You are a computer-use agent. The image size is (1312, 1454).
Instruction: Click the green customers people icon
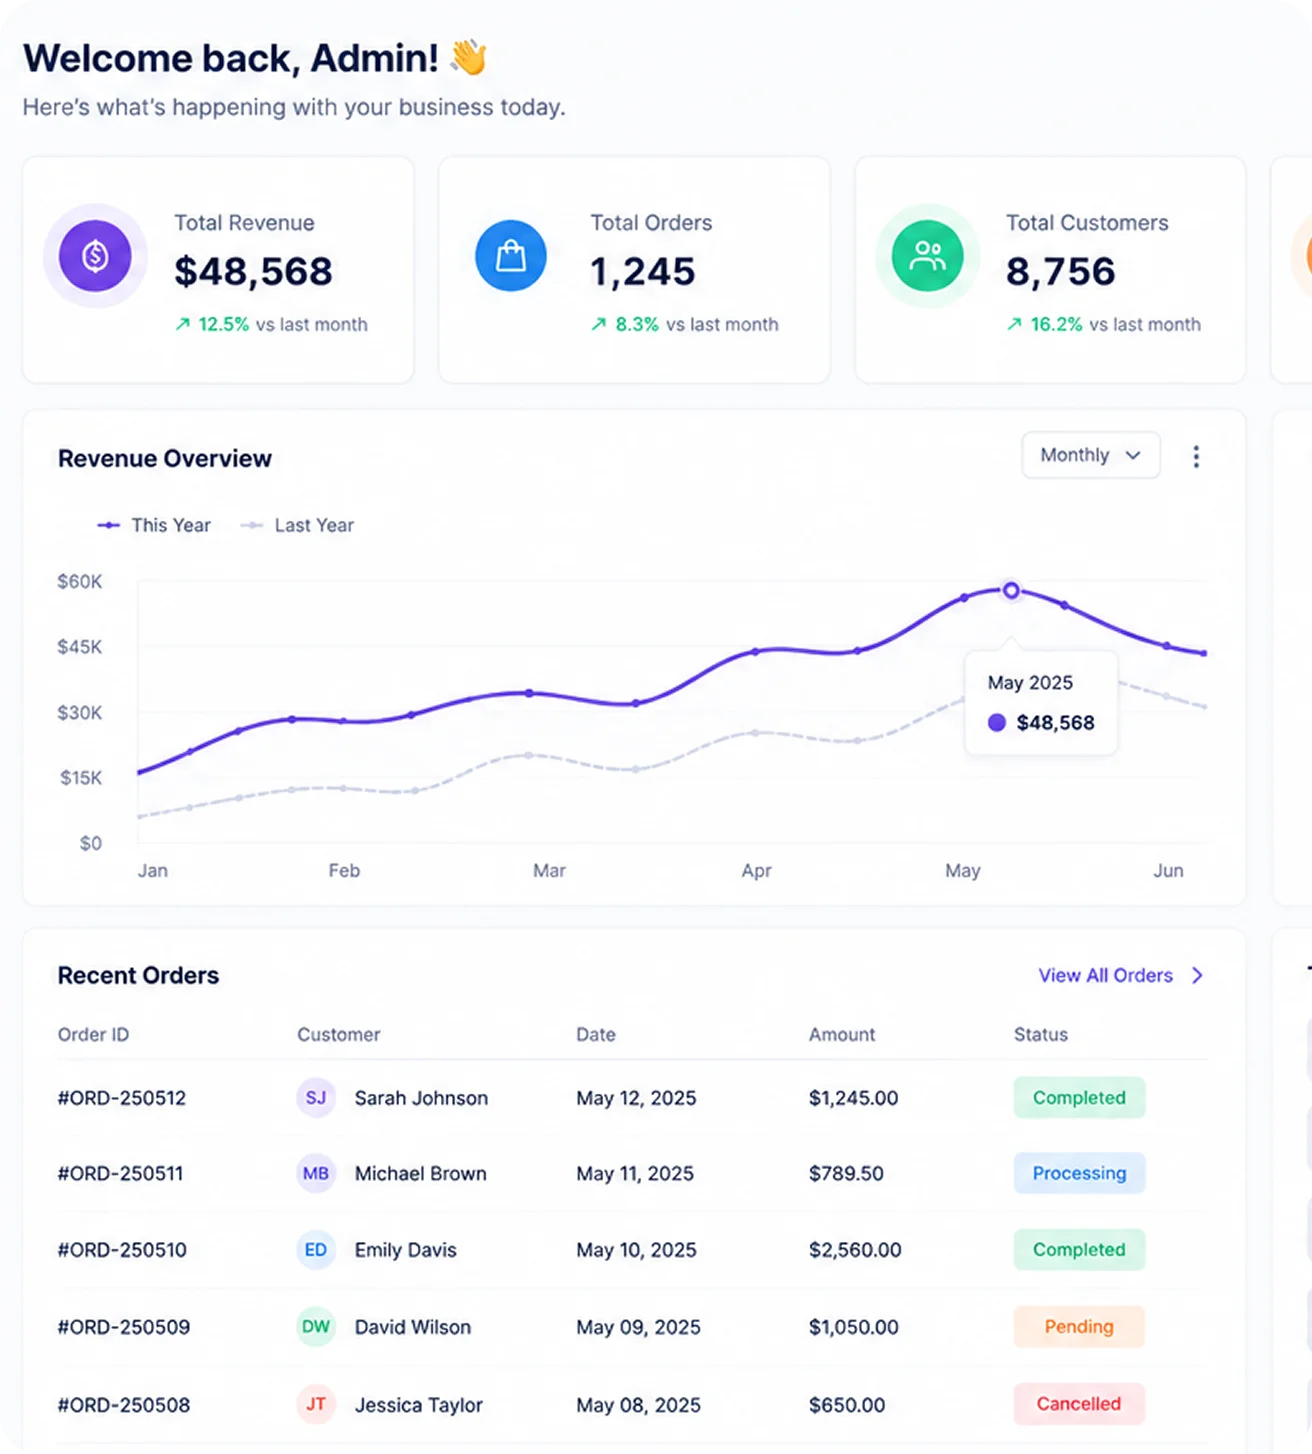click(x=927, y=256)
